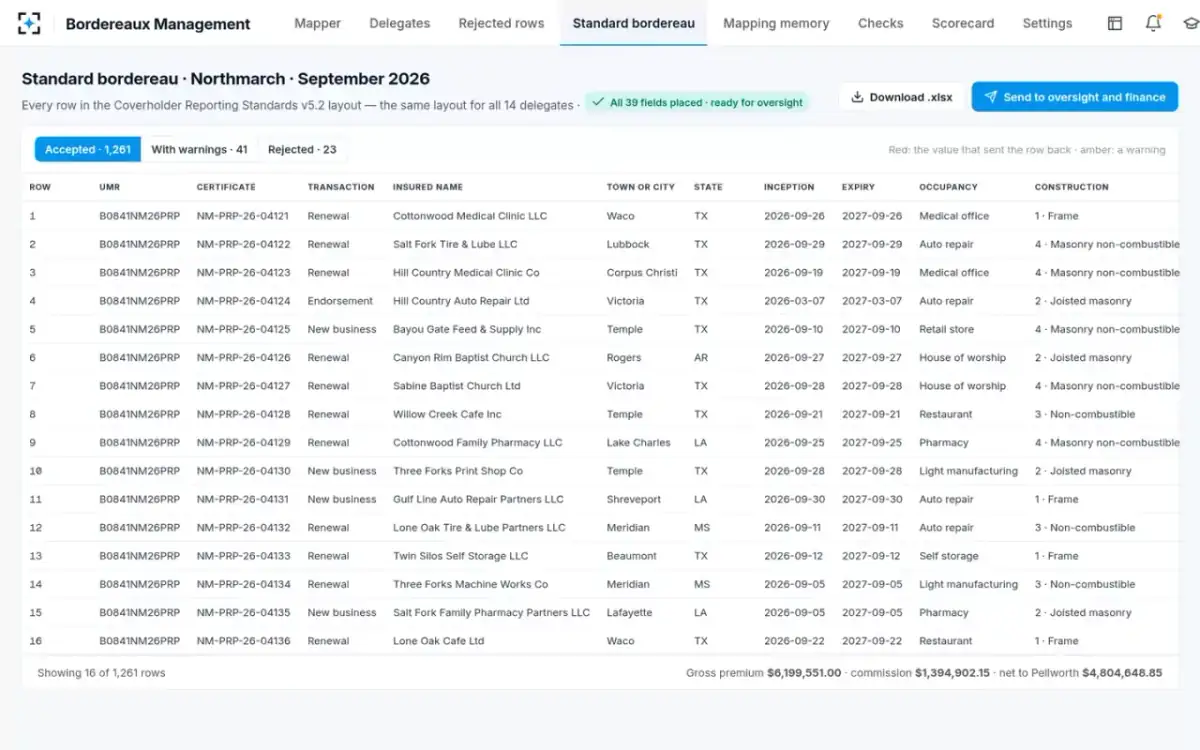
Task: Click the ROW column header
Action: (40, 187)
